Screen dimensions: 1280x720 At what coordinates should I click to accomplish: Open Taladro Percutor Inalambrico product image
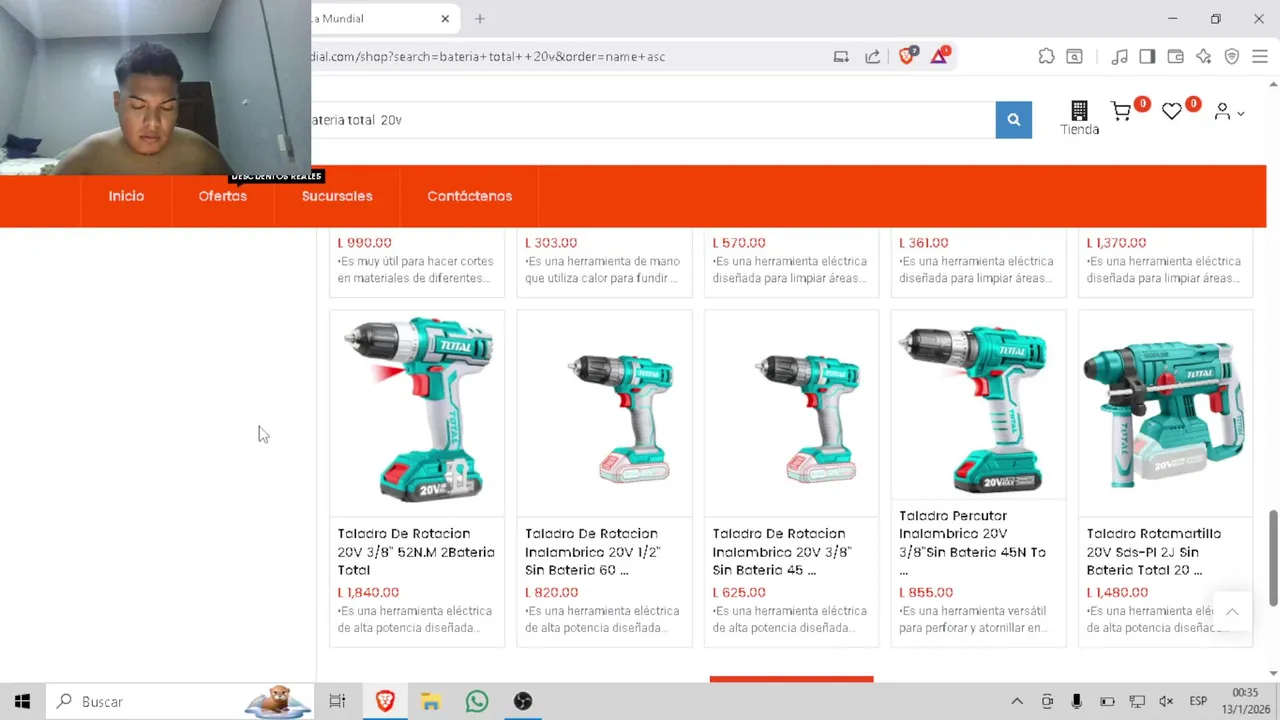coord(978,405)
